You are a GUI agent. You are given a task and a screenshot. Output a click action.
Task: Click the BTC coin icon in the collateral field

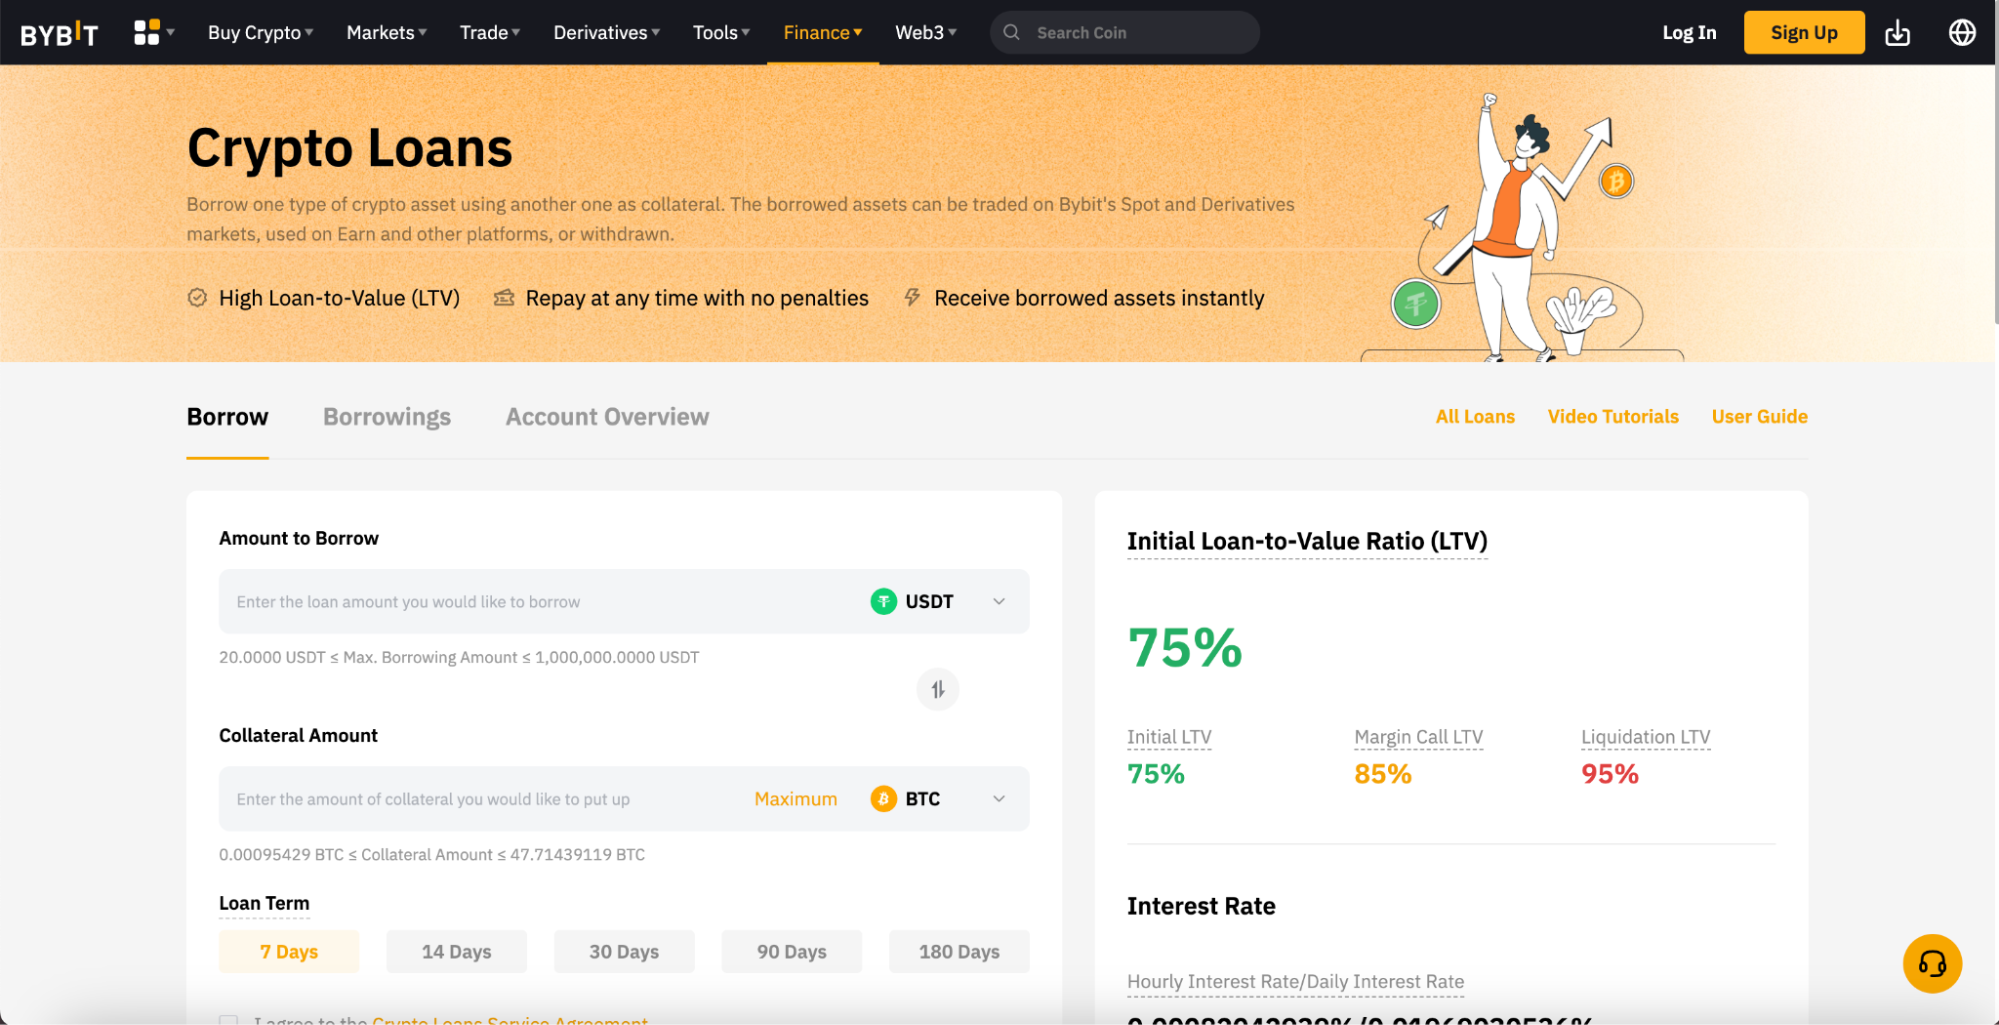tap(882, 798)
